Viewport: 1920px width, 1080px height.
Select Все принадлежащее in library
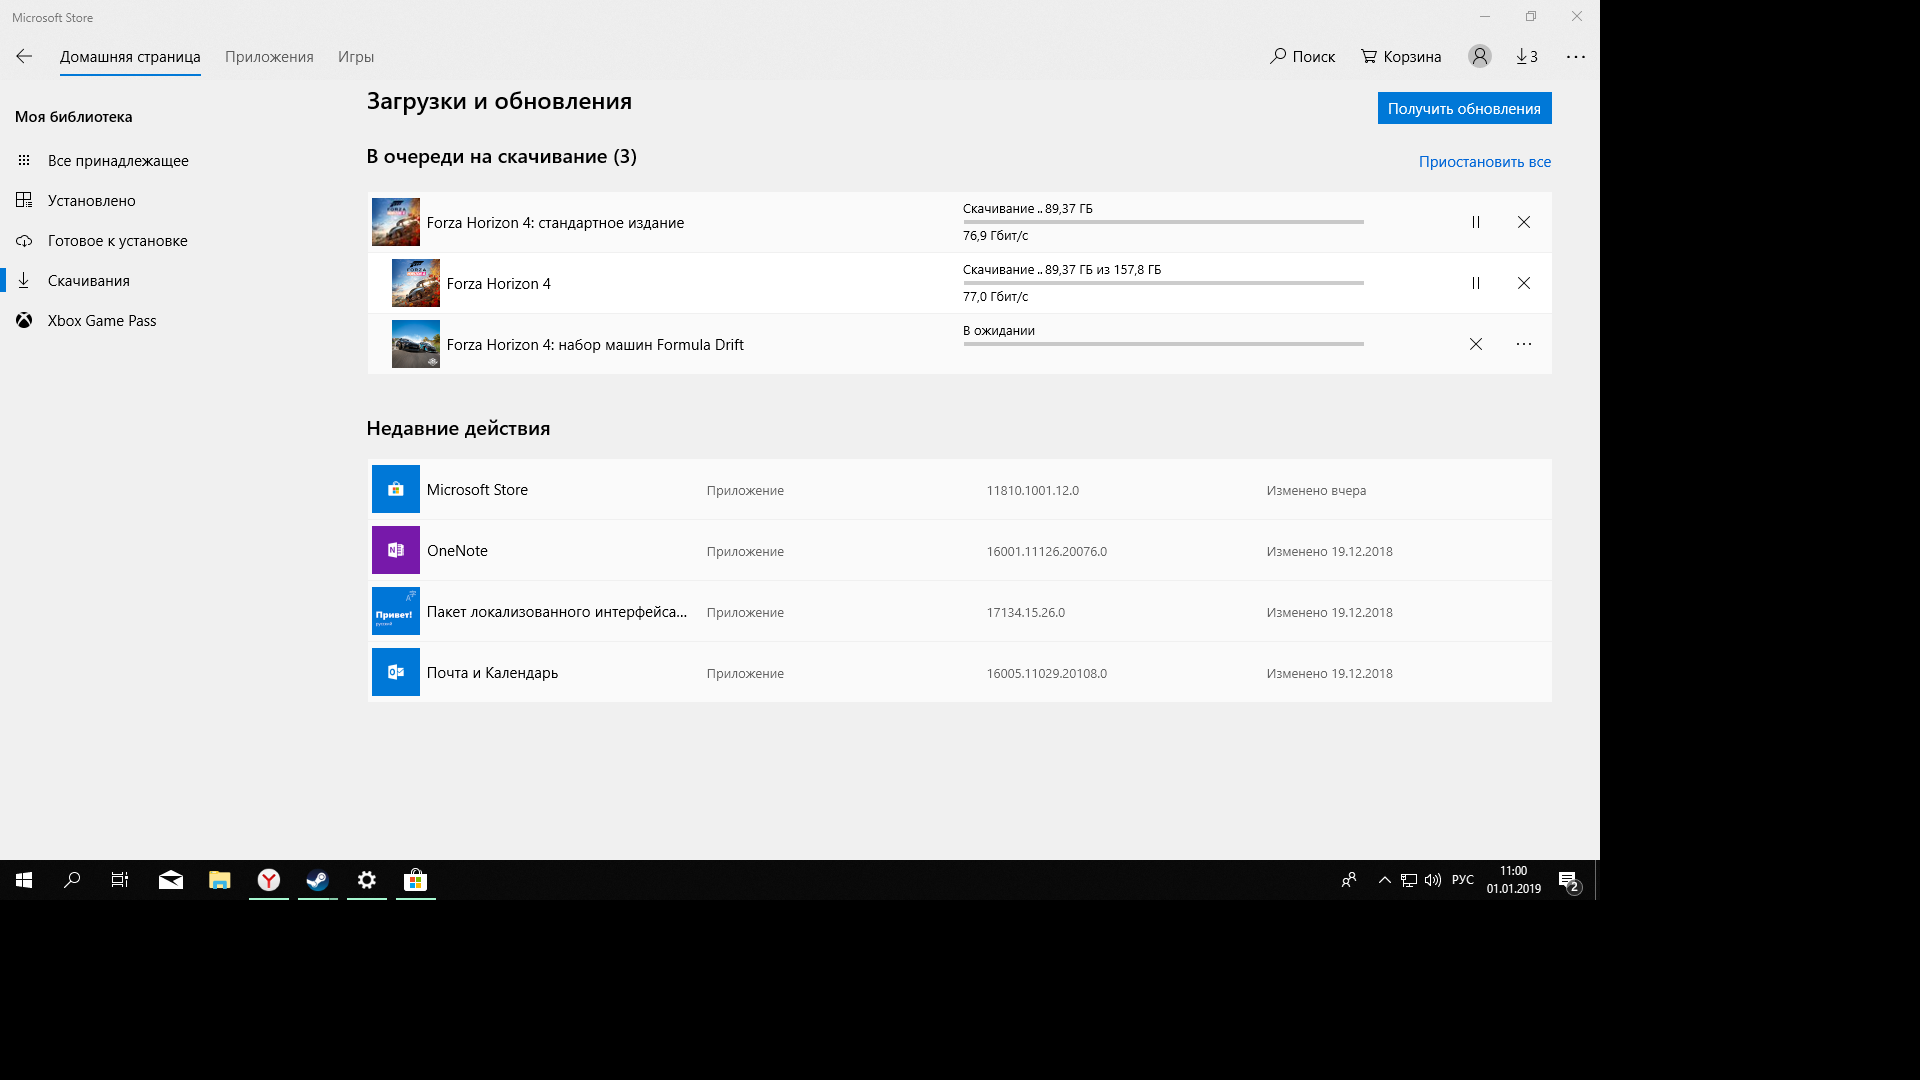click(x=118, y=161)
